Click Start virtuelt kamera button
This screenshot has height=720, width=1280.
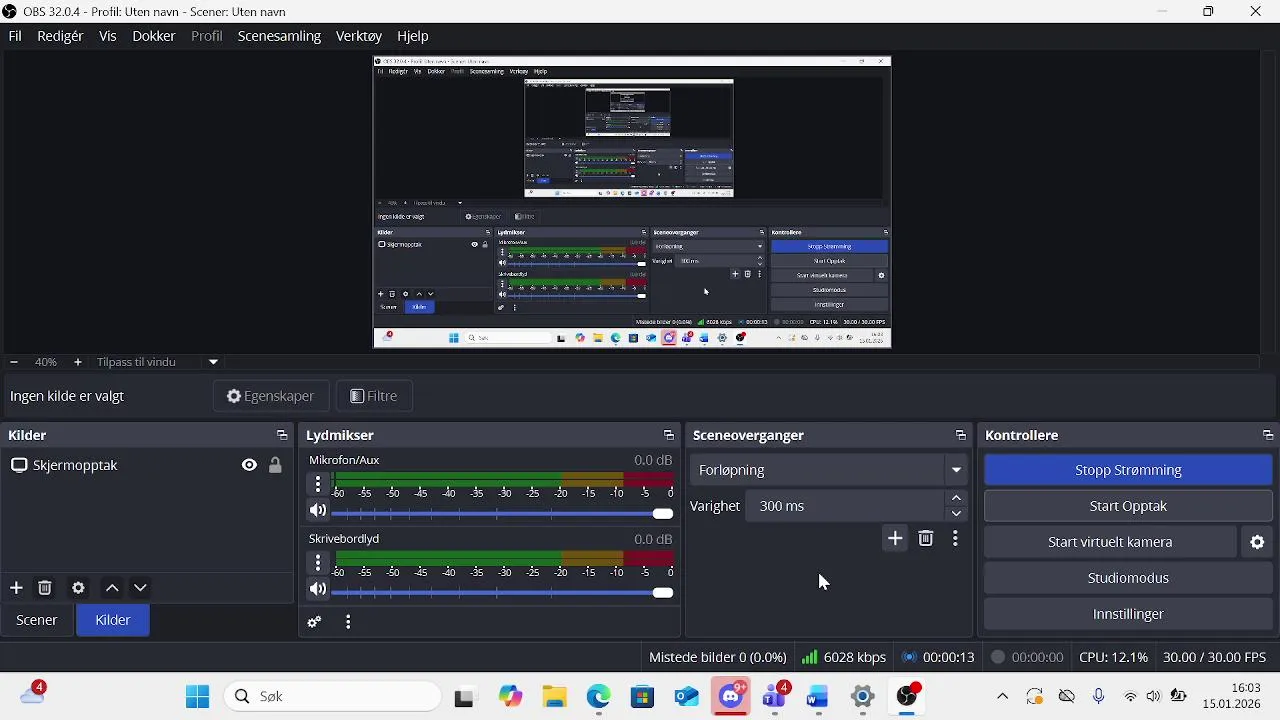click(1110, 542)
